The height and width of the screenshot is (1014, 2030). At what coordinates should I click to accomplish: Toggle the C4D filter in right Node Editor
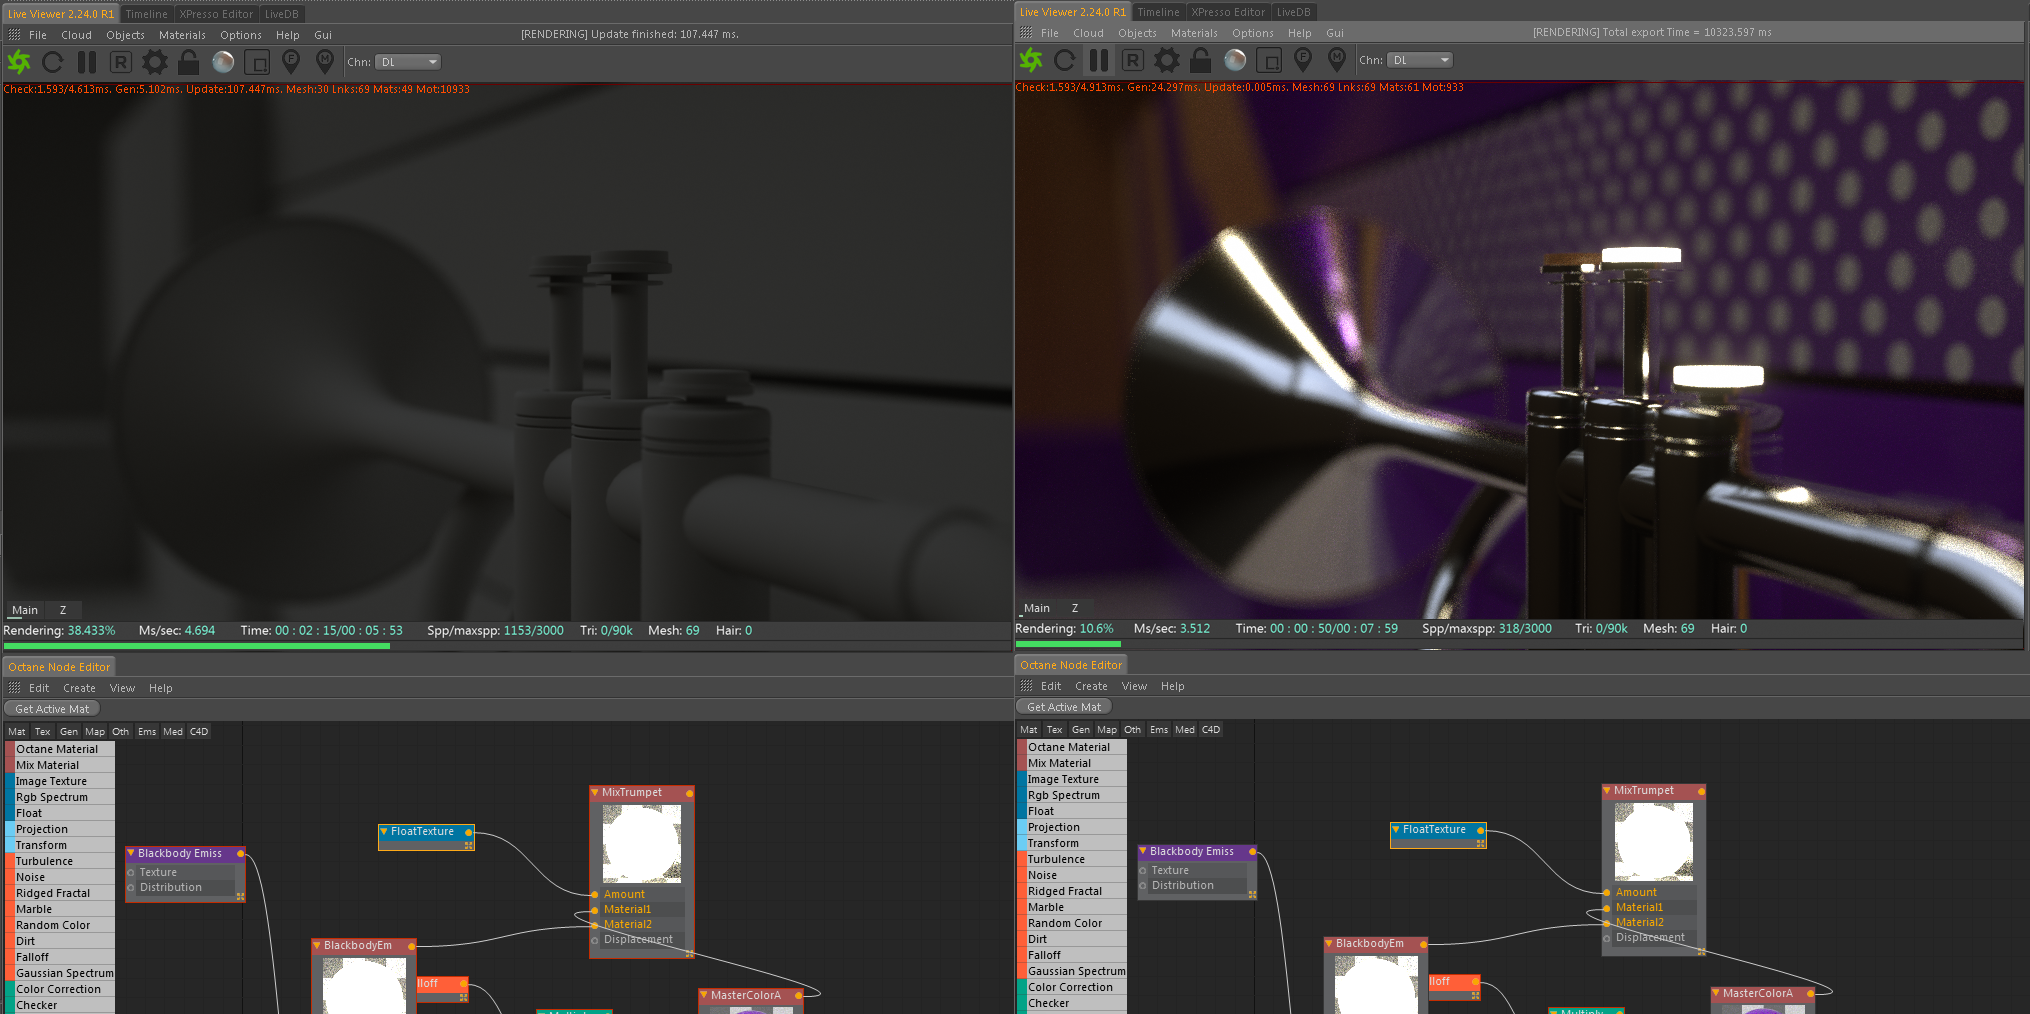(1211, 730)
